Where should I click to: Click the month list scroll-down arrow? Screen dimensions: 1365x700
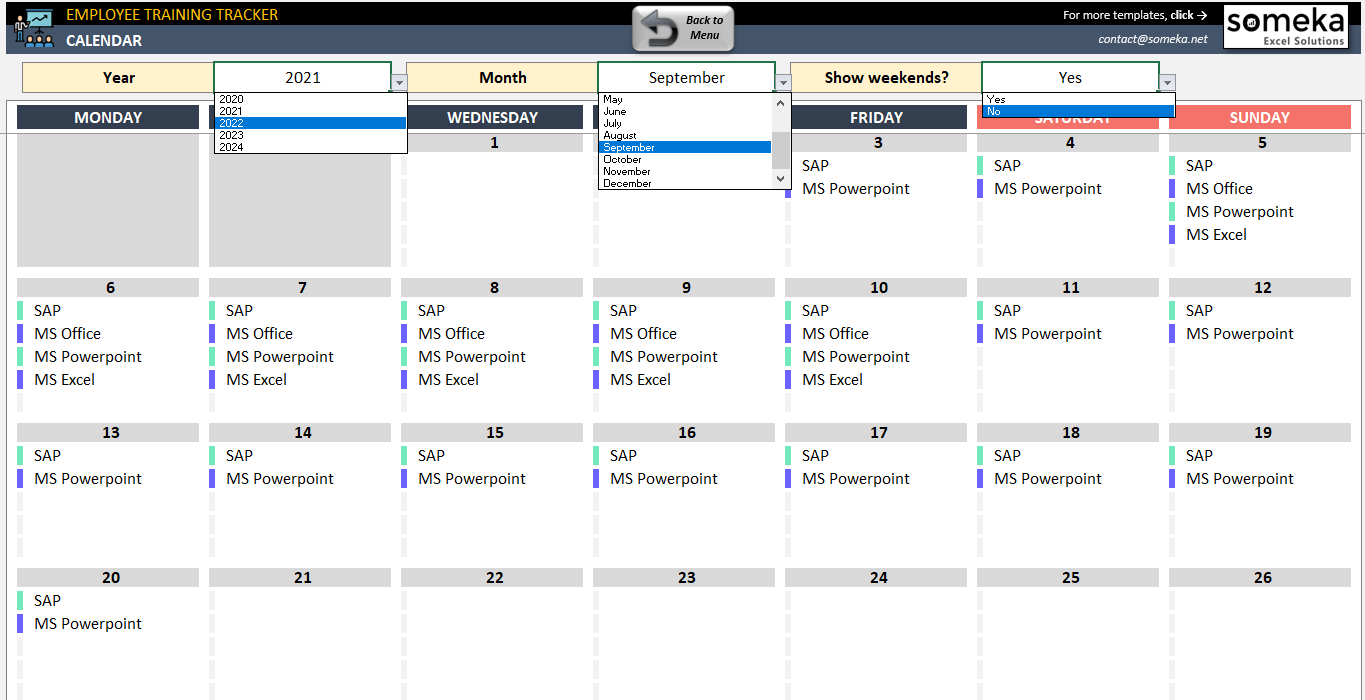[x=782, y=179]
